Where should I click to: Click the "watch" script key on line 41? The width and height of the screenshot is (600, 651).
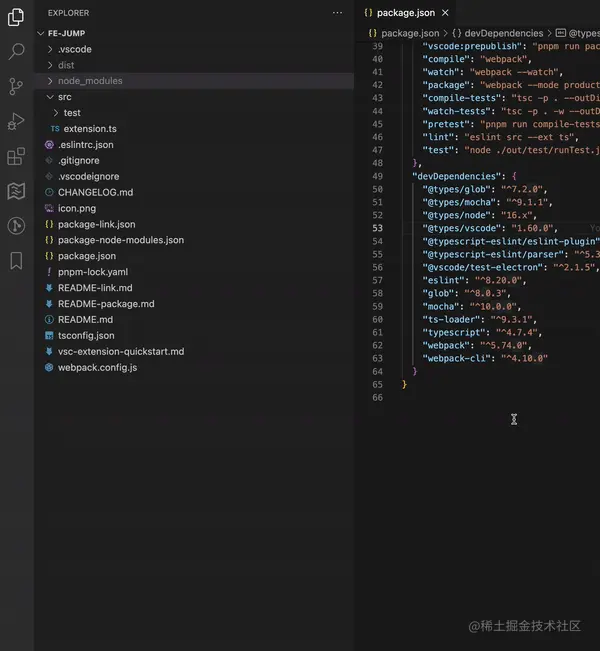[441, 72]
